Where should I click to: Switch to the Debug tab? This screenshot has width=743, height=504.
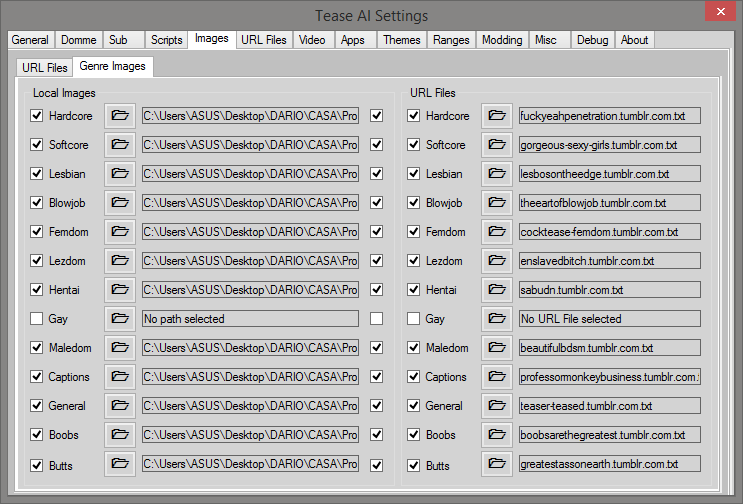tap(592, 40)
